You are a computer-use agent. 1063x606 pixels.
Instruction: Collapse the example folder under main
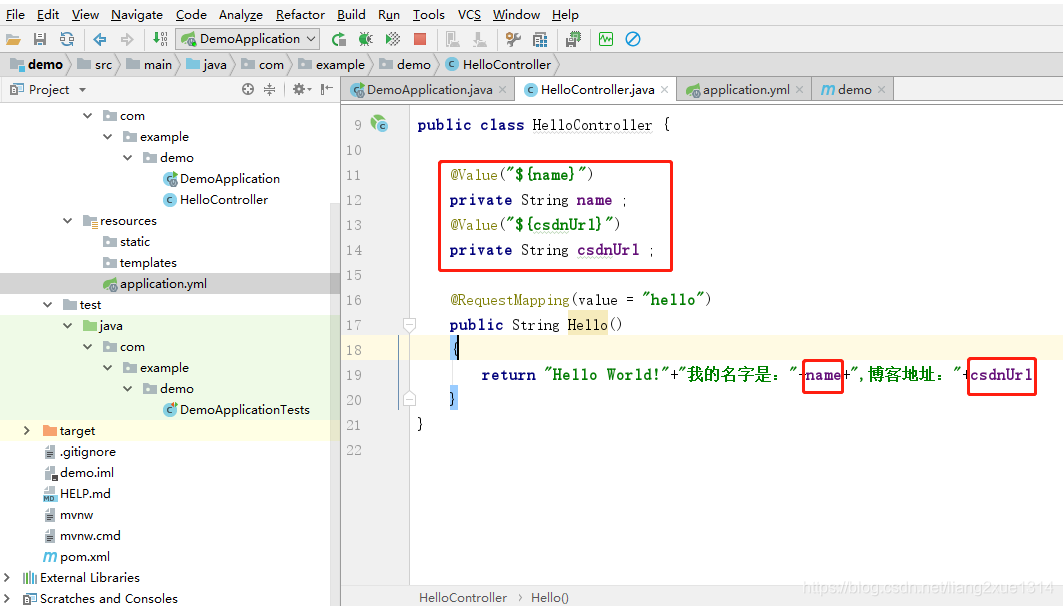[x=108, y=136]
